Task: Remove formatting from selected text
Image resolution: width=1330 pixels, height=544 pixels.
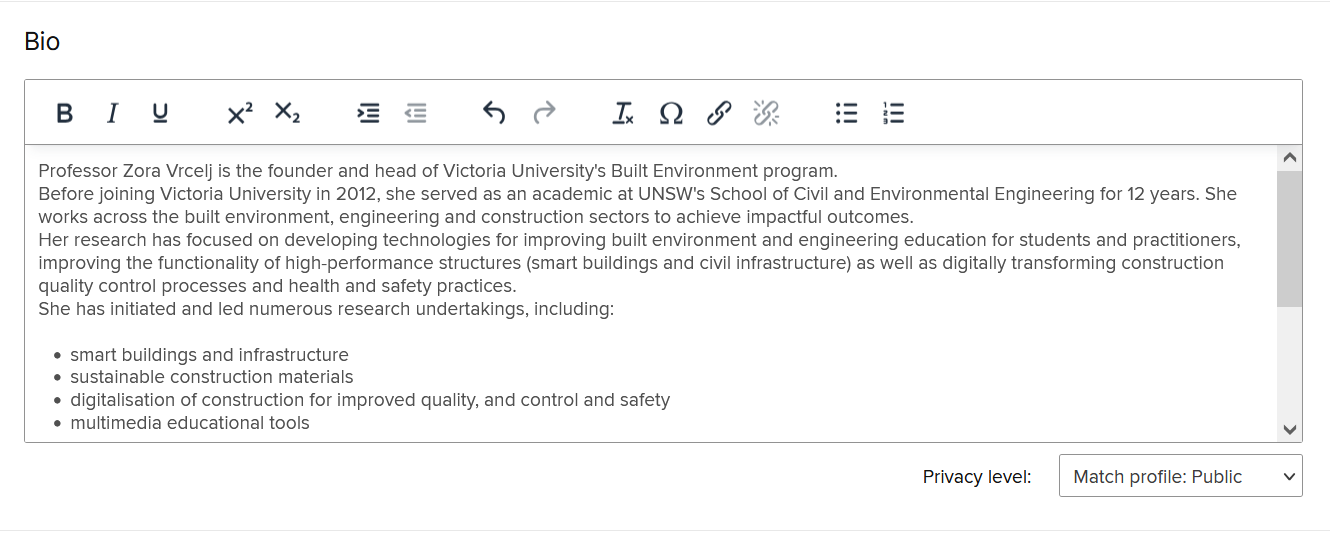Action: [x=623, y=113]
